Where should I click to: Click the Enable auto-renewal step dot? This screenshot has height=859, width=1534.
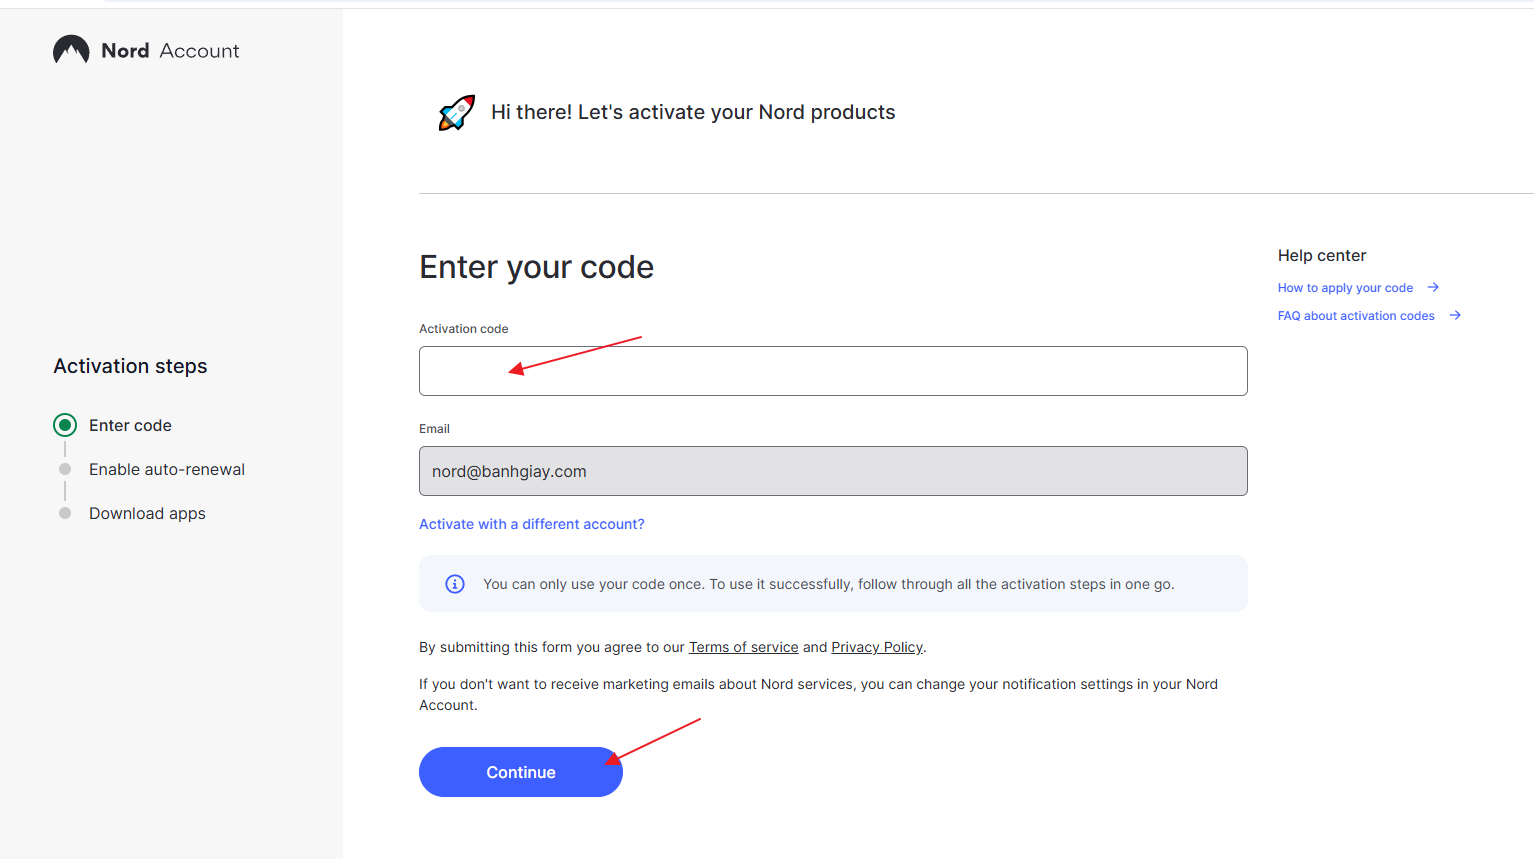(x=65, y=469)
